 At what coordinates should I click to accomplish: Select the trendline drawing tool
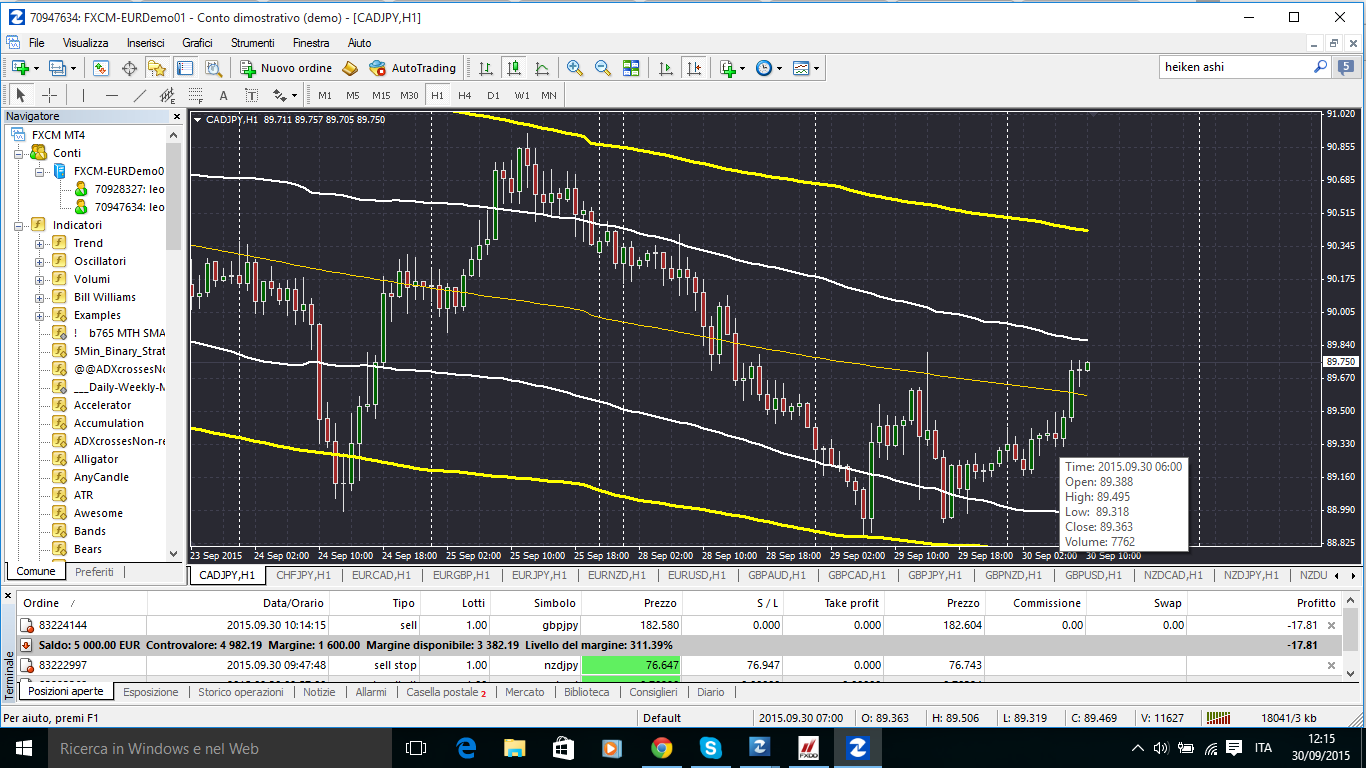(x=139, y=95)
